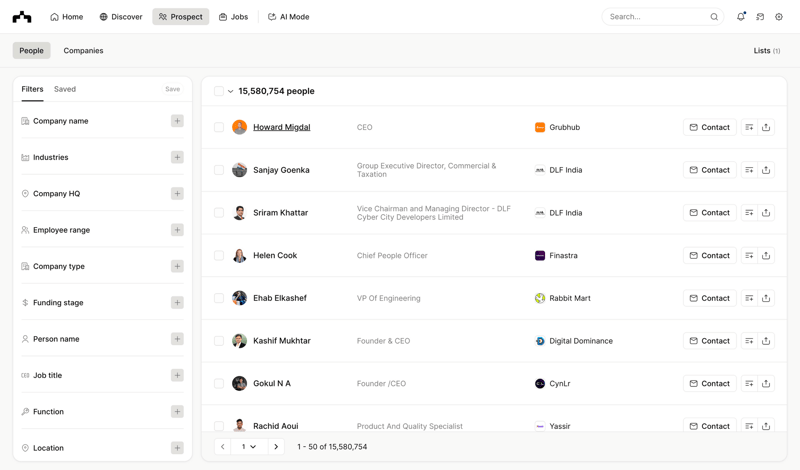Expand the Function filter
Image resolution: width=800 pixels, height=470 pixels.
pos(177,411)
